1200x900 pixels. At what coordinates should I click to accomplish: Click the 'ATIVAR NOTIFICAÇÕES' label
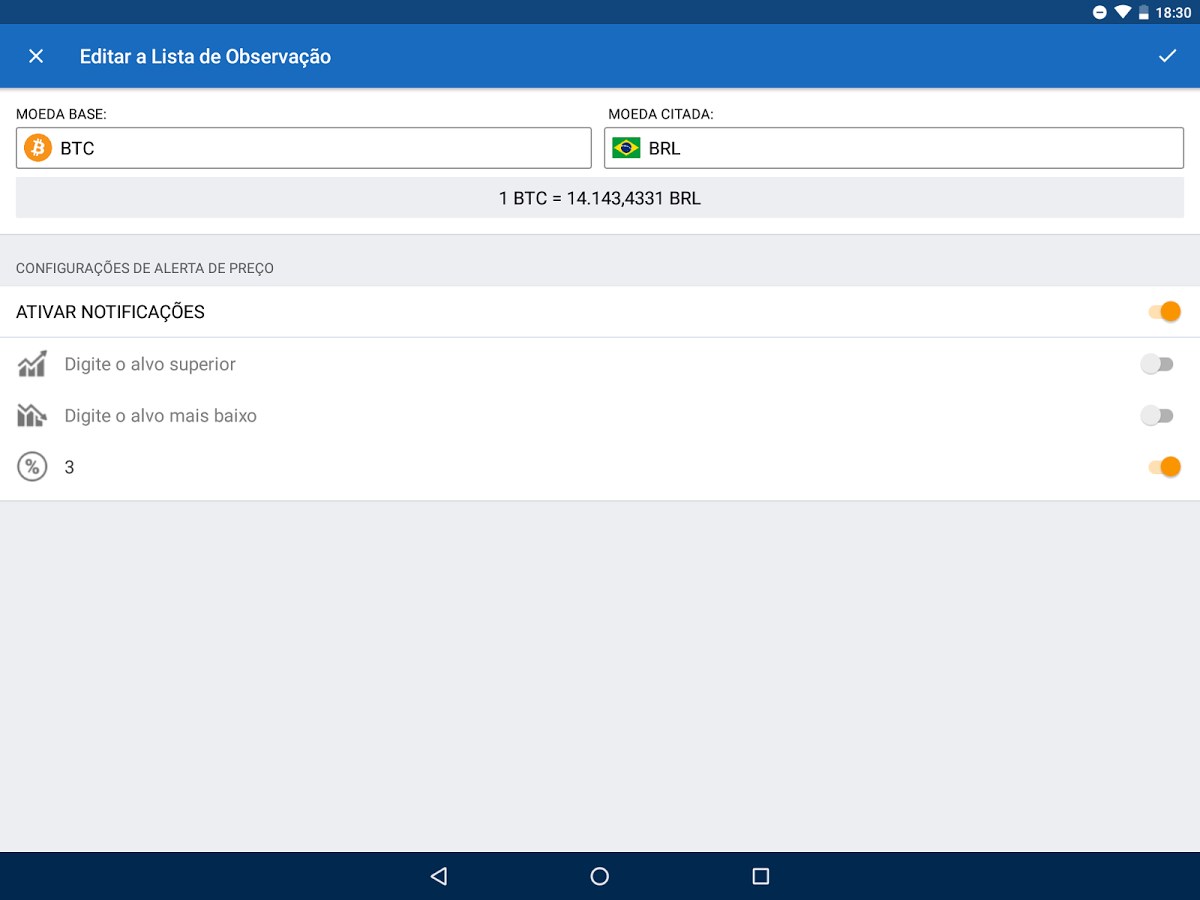tap(110, 312)
